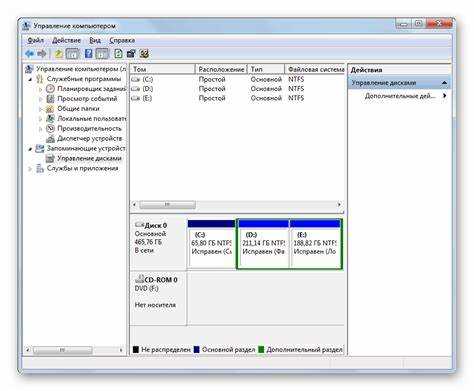
Task: Select the (D:) volume name in list
Action: [x=147, y=89]
